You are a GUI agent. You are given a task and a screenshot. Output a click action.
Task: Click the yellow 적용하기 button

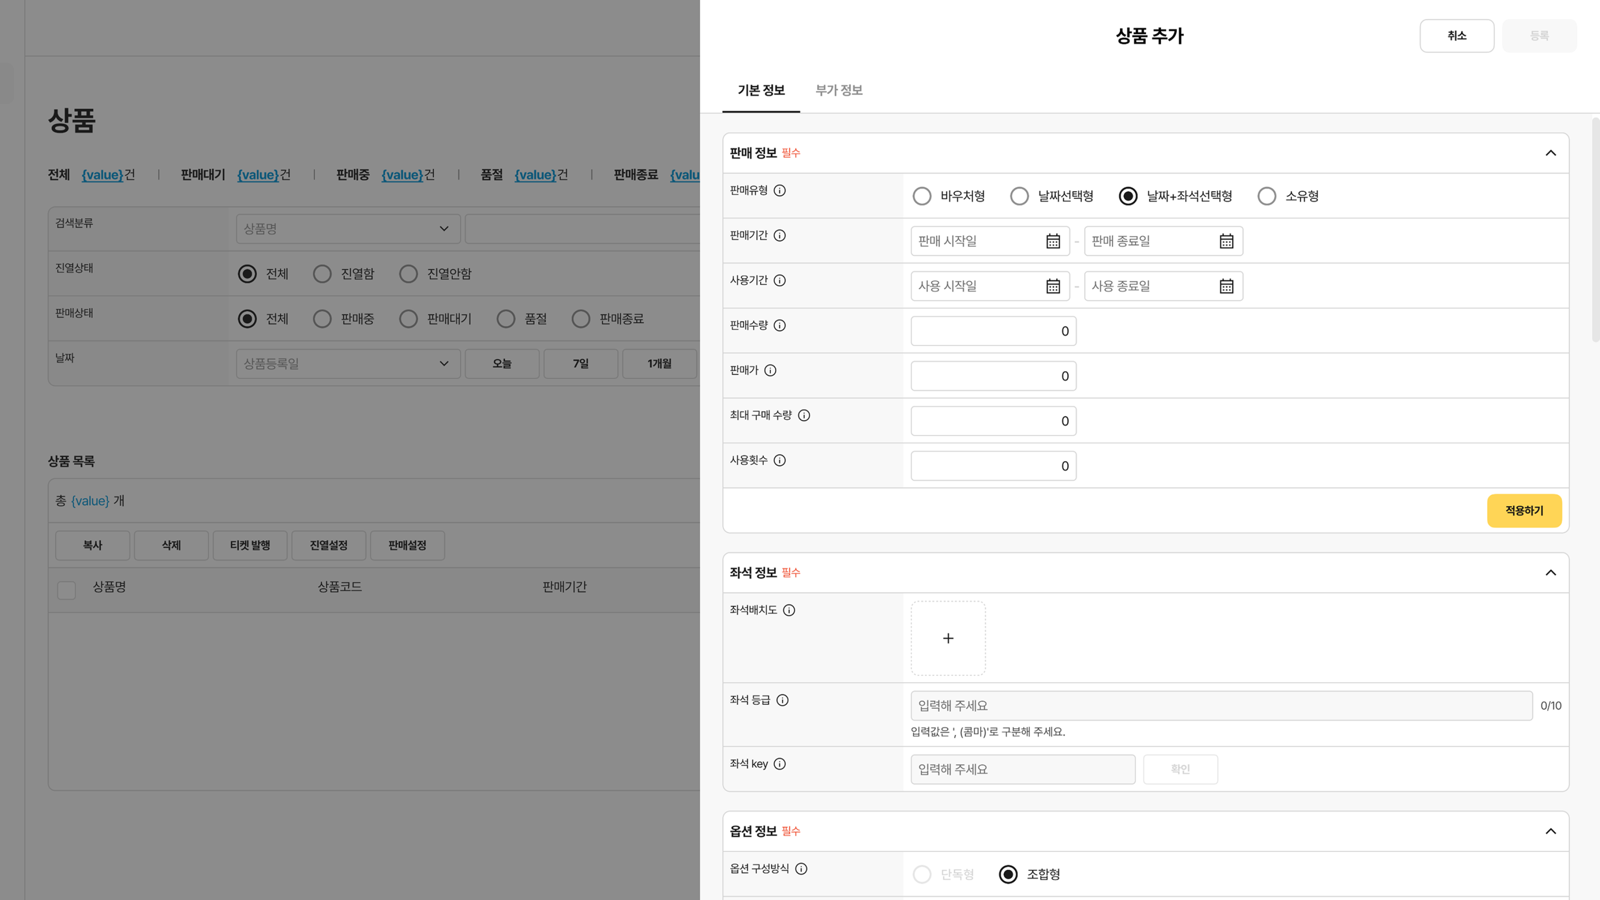coord(1524,511)
